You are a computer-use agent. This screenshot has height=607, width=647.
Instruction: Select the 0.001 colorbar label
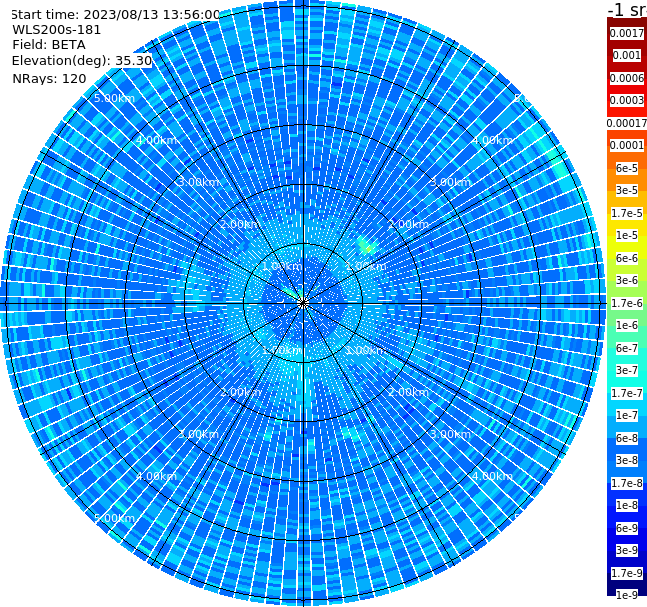[x=627, y=55]
